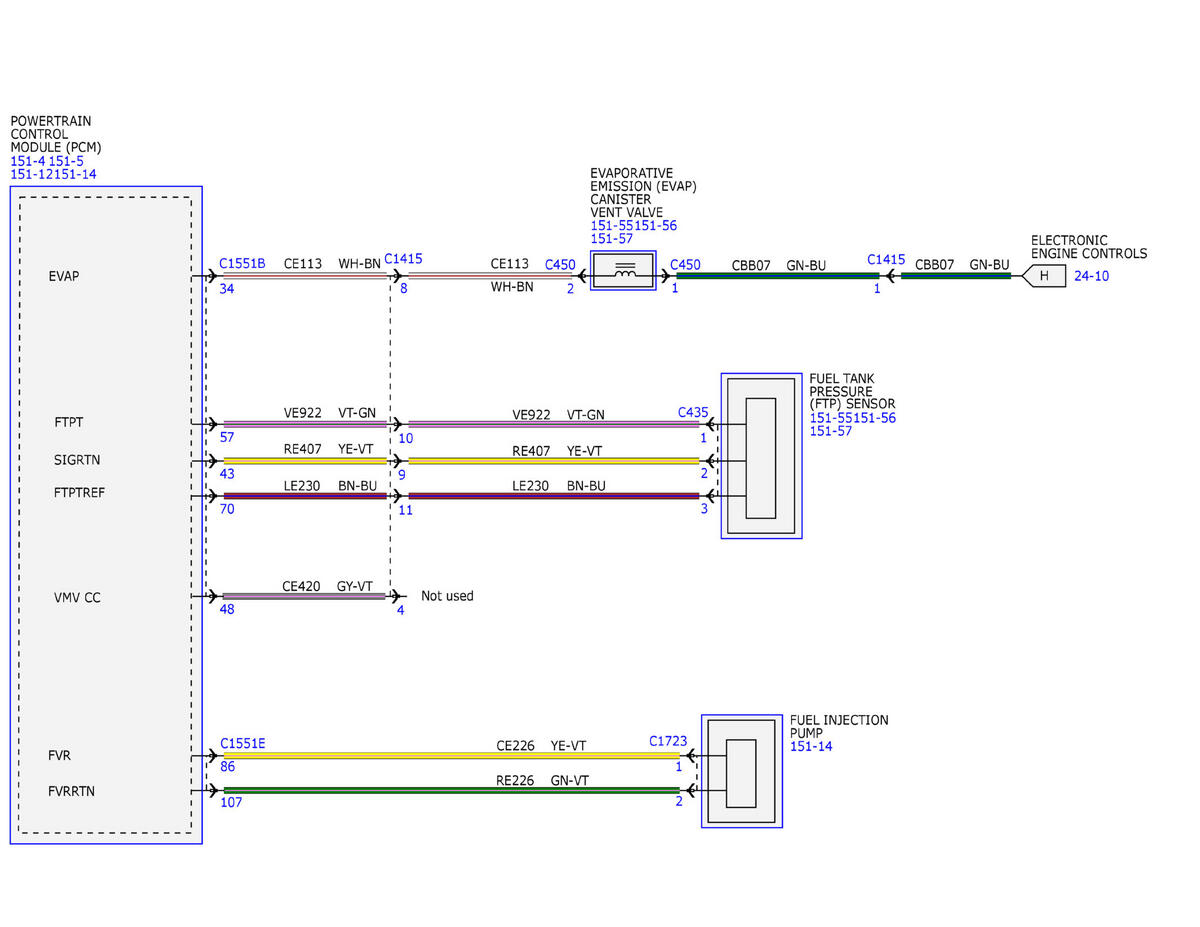Open page link 151-4 under PCM title
1200x927 pixels.
(26, 160)
